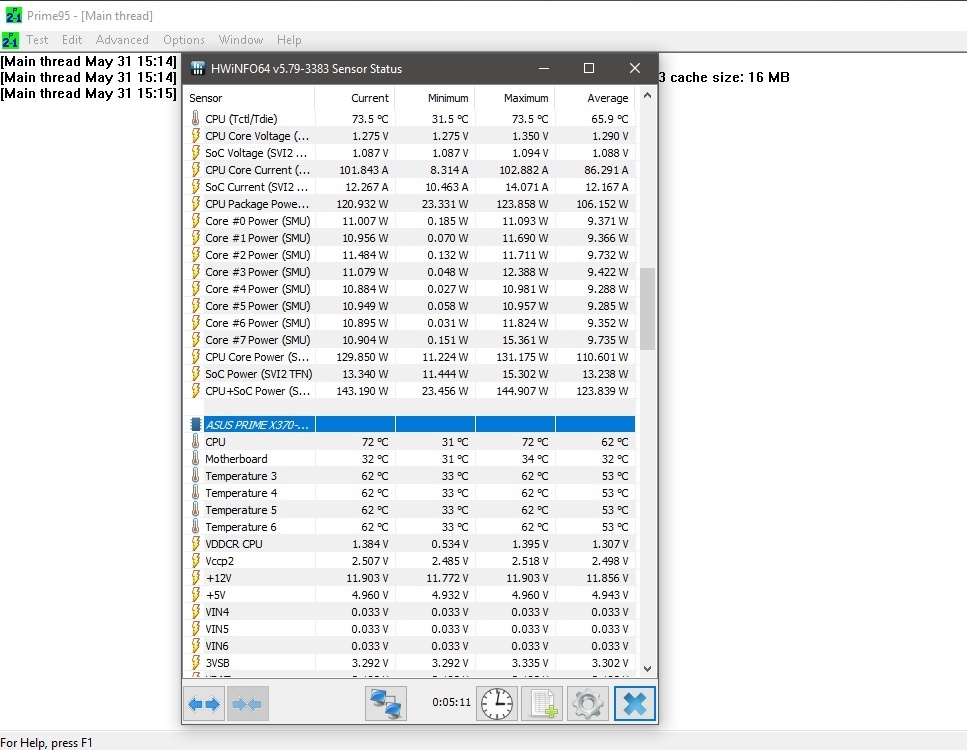Screen dimensions: 967x750
Task: Select the VIN4 sensor row
Action: pos(409,612)
